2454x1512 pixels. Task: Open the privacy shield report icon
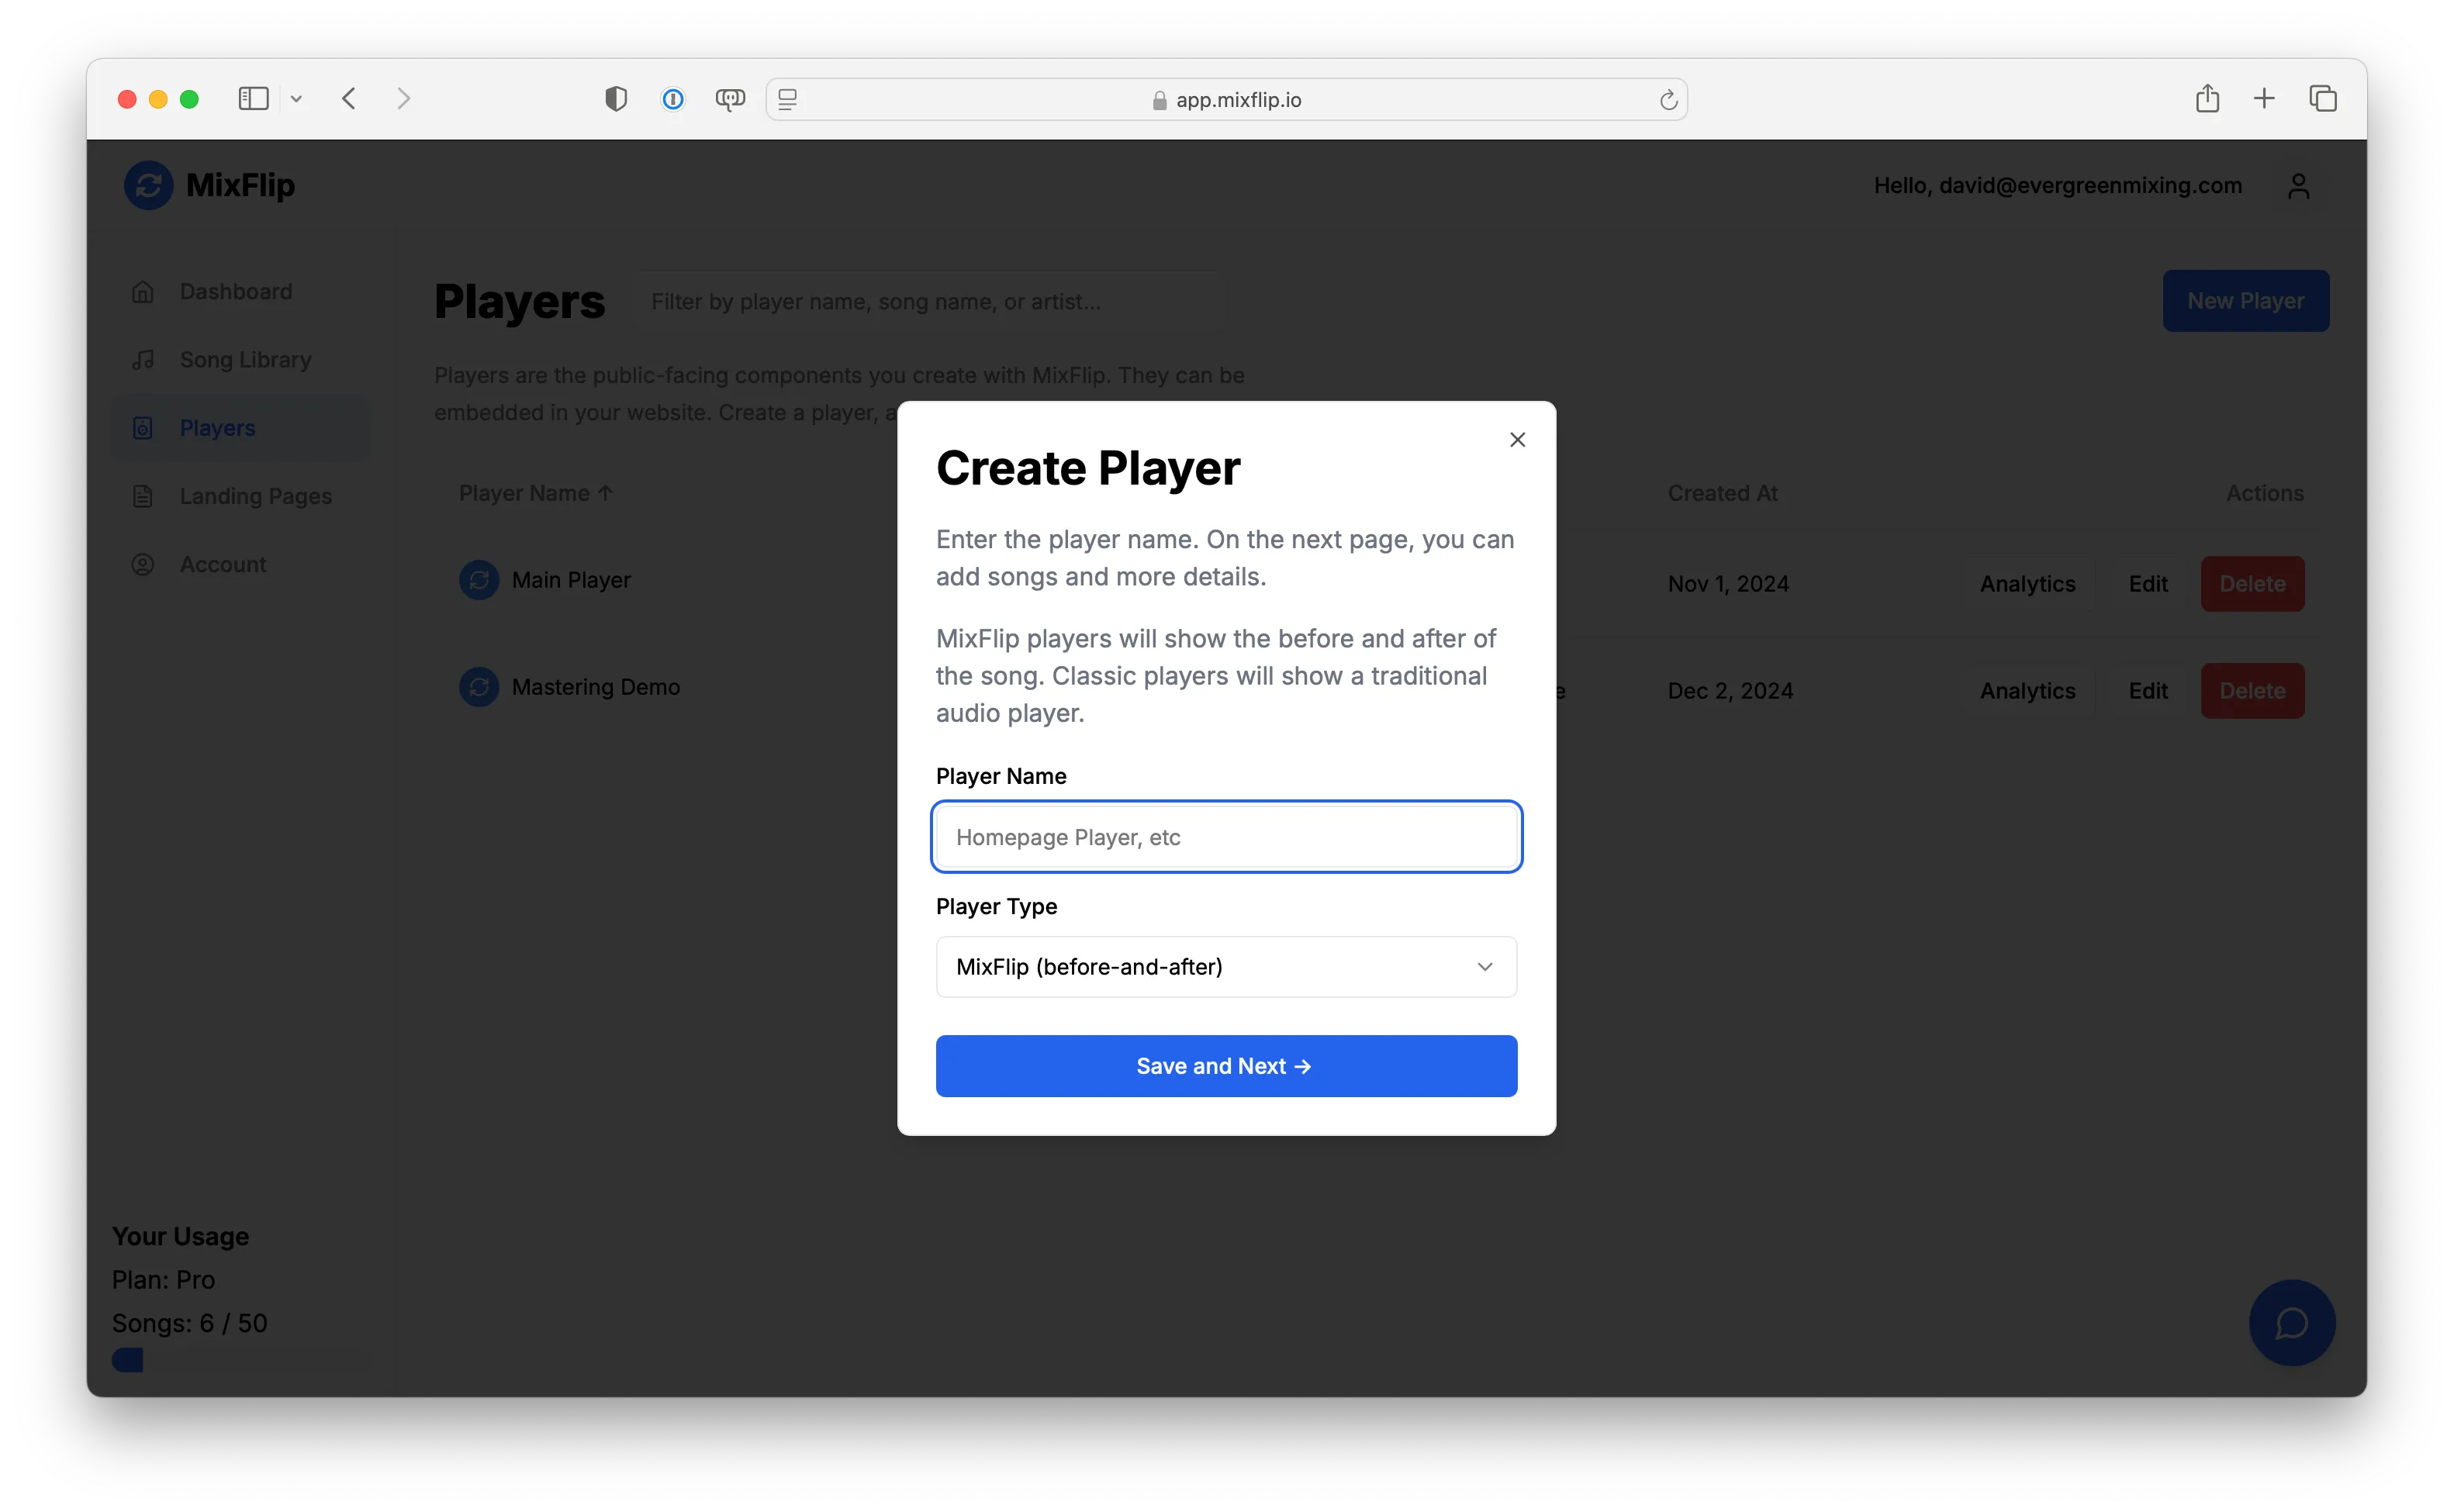[616, 99]
